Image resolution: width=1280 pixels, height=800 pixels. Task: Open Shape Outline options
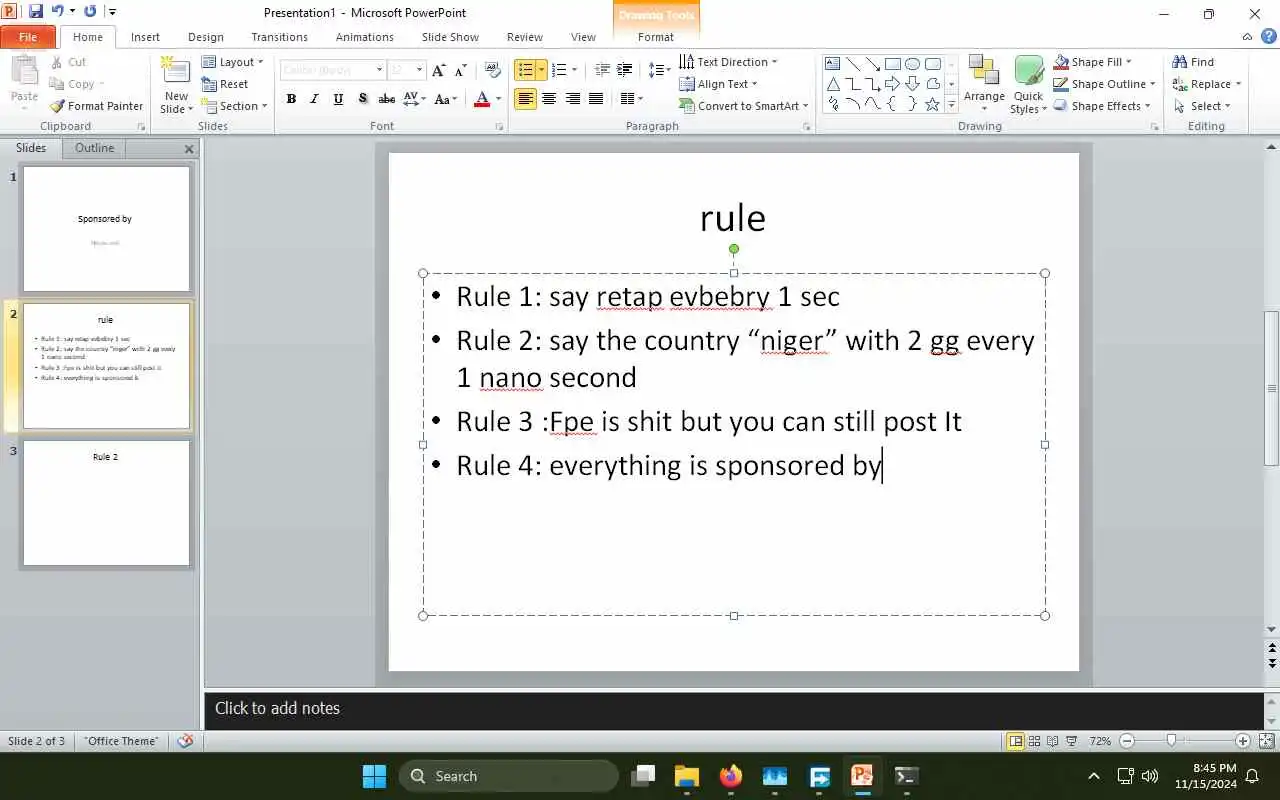(1105, 84)
